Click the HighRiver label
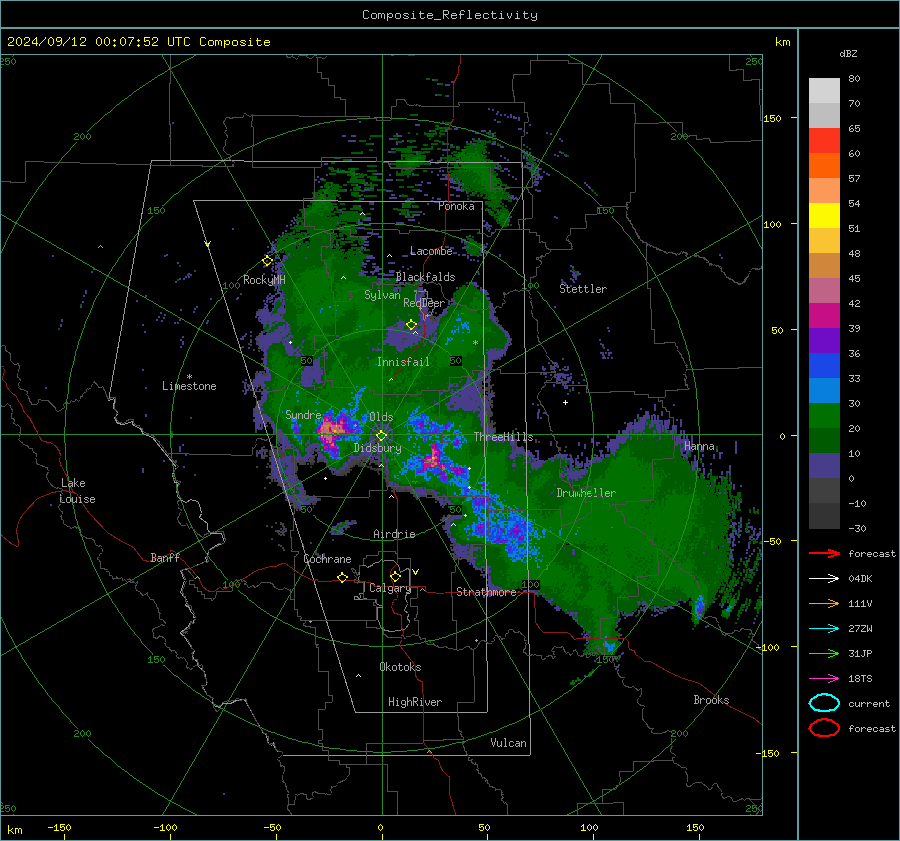Screen dimensions: 900x841 point(415,702)
